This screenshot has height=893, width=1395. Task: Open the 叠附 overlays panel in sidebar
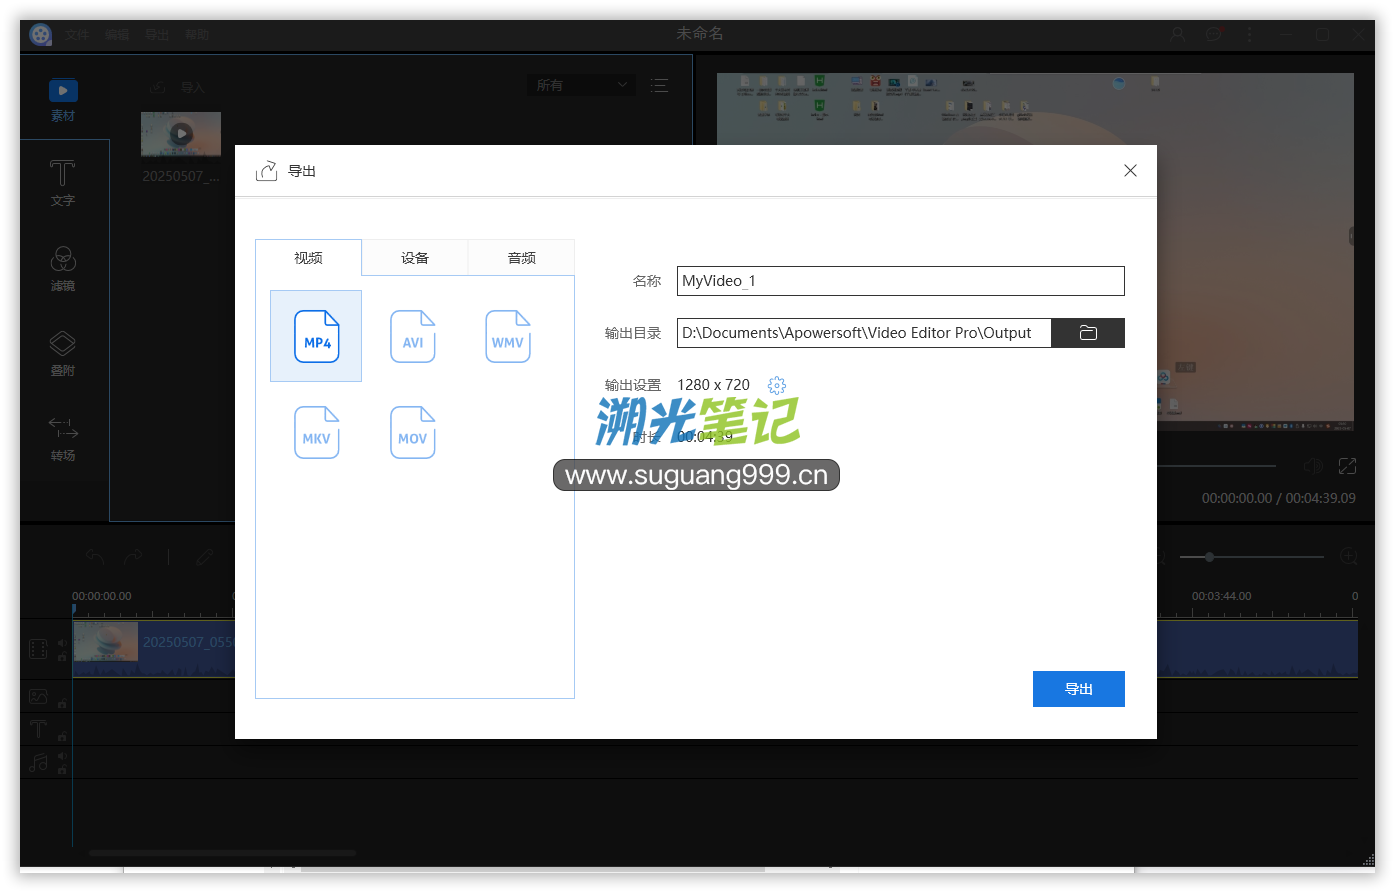(63, 354)
